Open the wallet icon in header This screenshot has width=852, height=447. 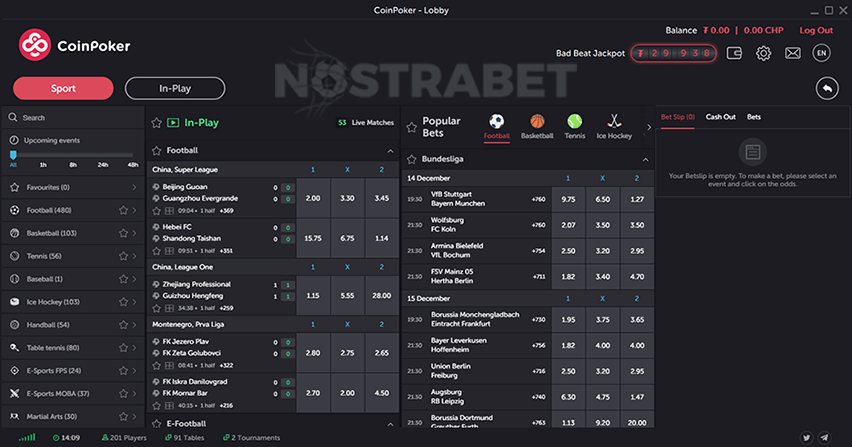pos(734,53)
